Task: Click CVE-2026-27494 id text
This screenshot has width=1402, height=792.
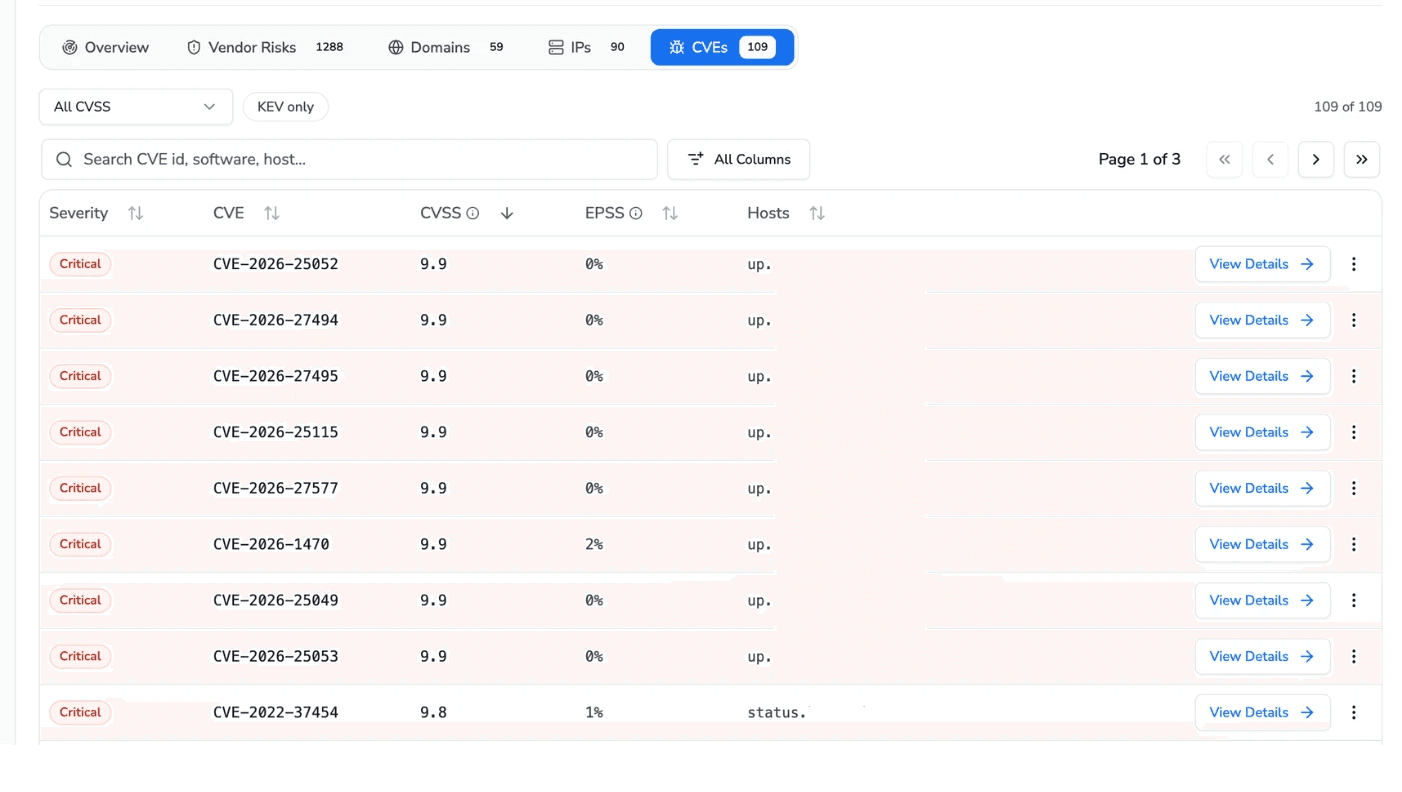Action: (276, 320)
